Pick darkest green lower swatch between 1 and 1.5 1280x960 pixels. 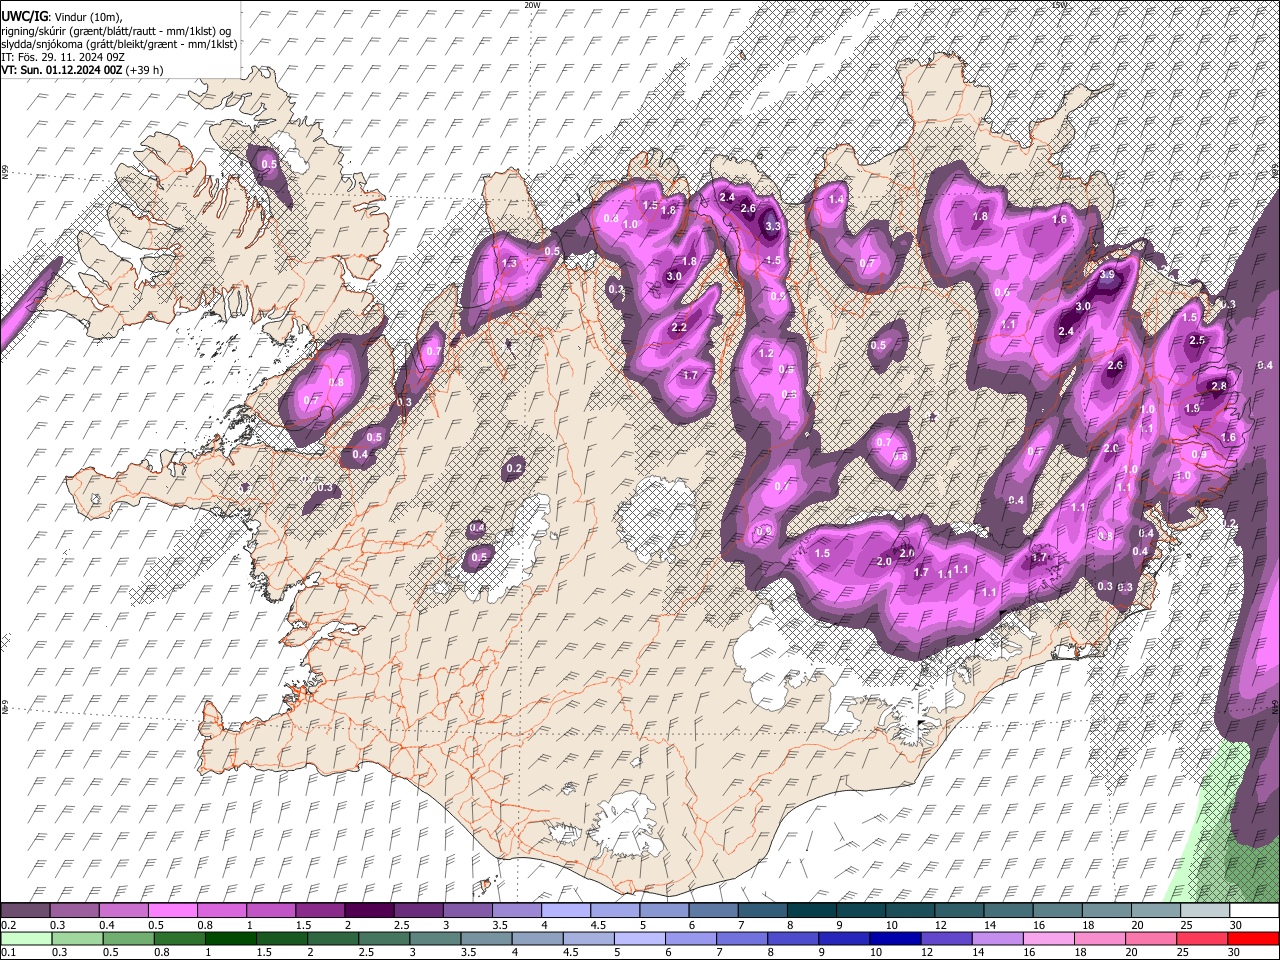229,938
